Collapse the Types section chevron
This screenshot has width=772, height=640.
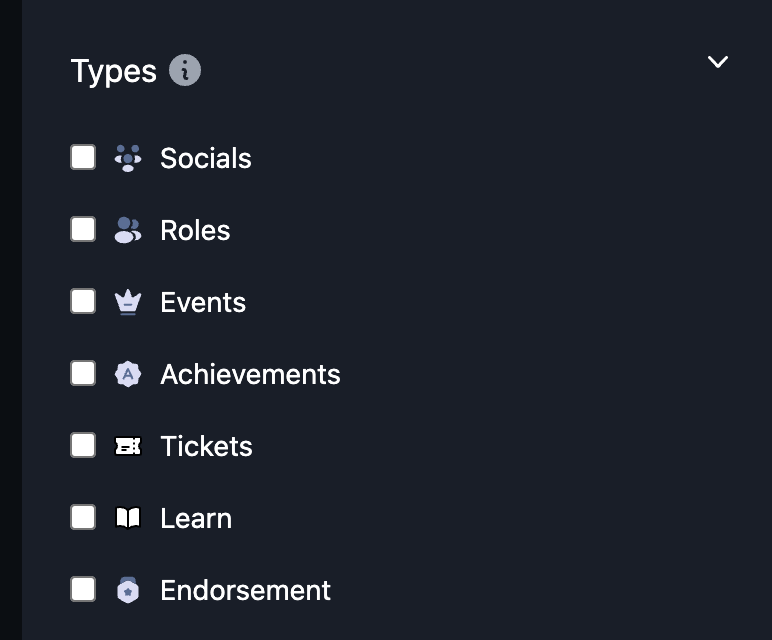click(x=718, y=62)
